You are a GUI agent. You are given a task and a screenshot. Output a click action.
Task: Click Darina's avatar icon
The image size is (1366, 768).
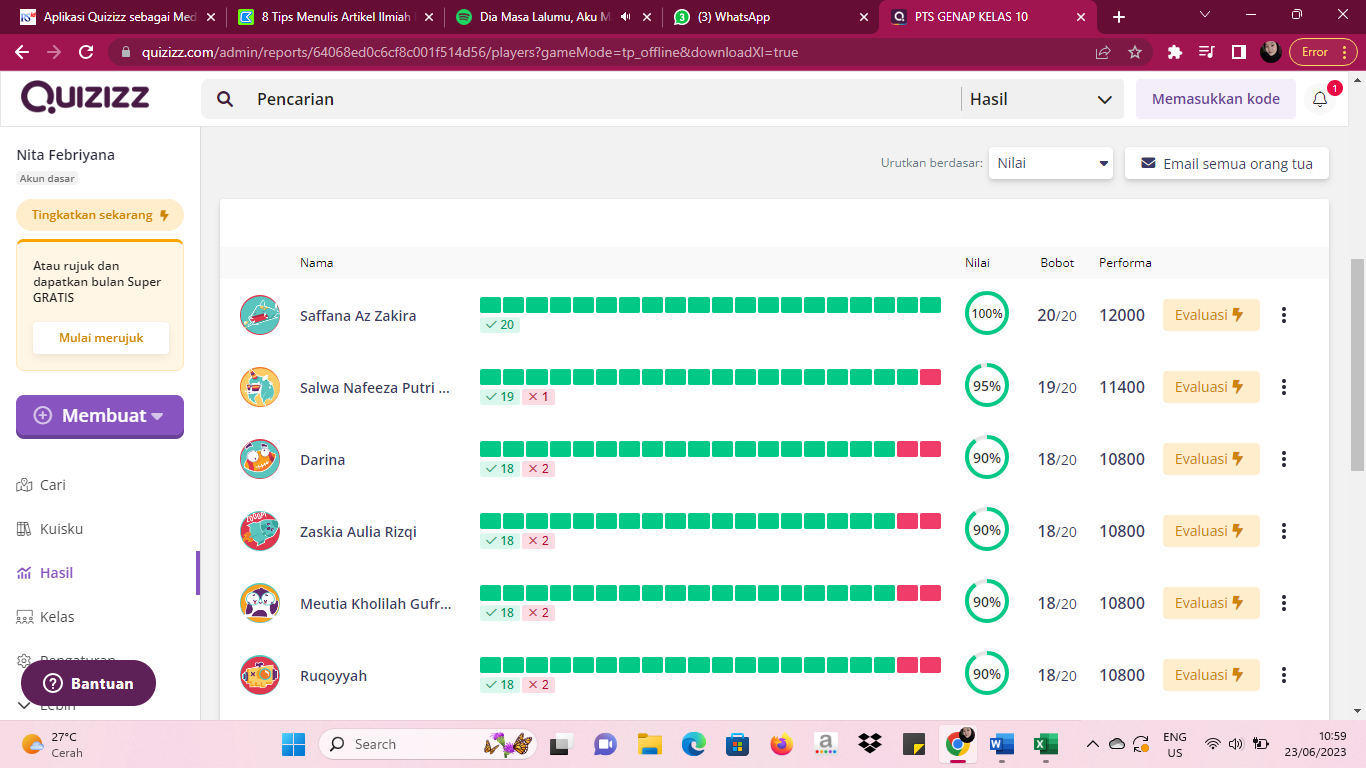[260, 460]
